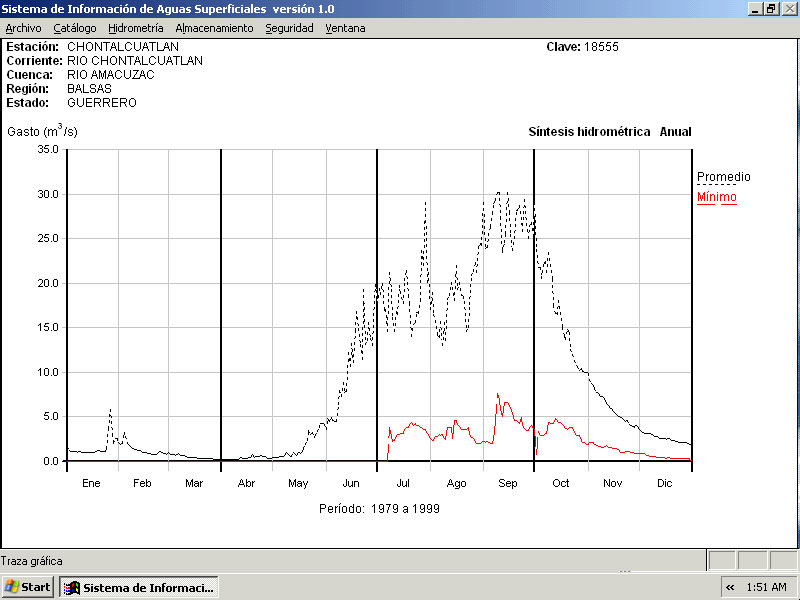
Task: Open the Seguridad menu
Action: point(289,28)
